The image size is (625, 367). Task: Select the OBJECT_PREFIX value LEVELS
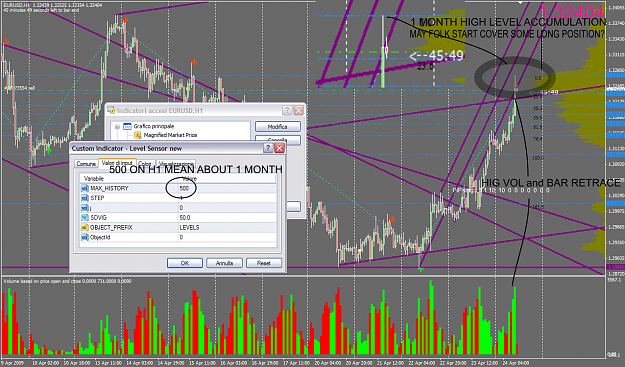[189, 228]
